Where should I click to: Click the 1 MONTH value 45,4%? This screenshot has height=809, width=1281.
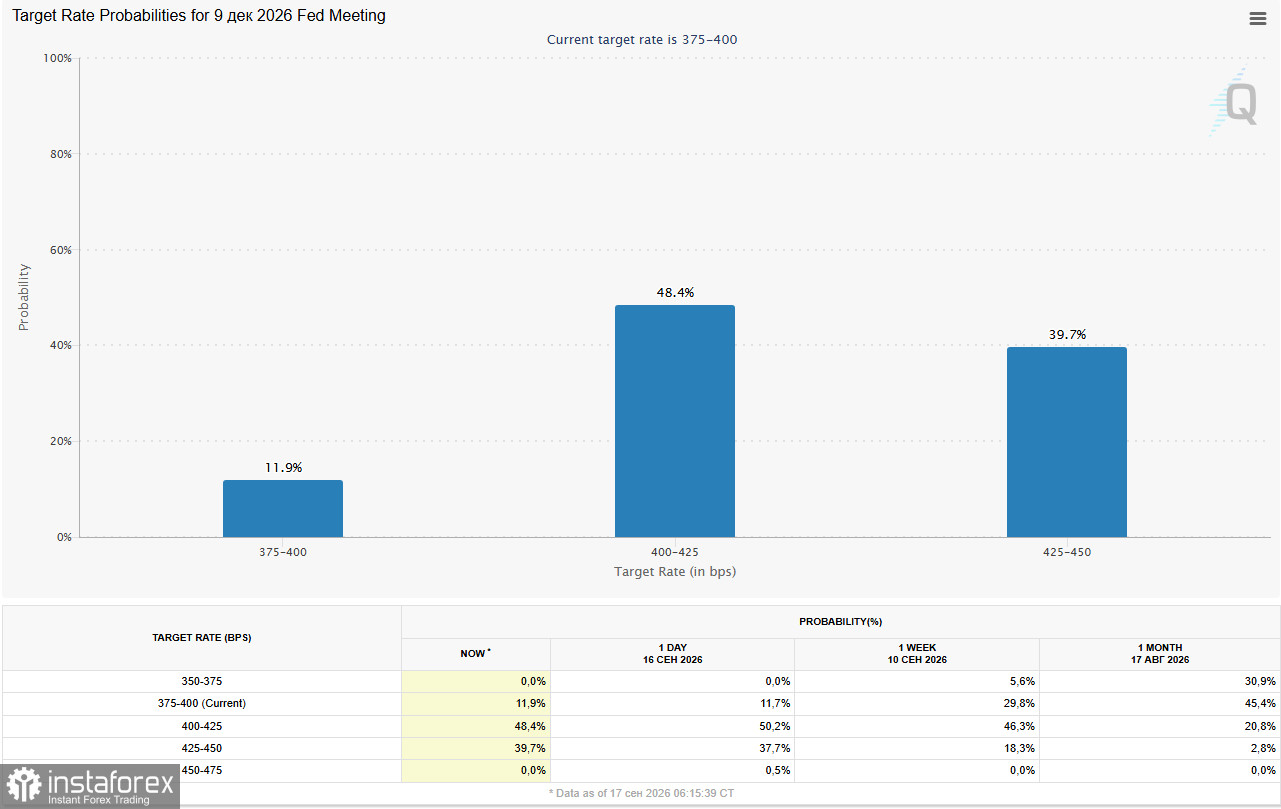[x=1260, y=703]
